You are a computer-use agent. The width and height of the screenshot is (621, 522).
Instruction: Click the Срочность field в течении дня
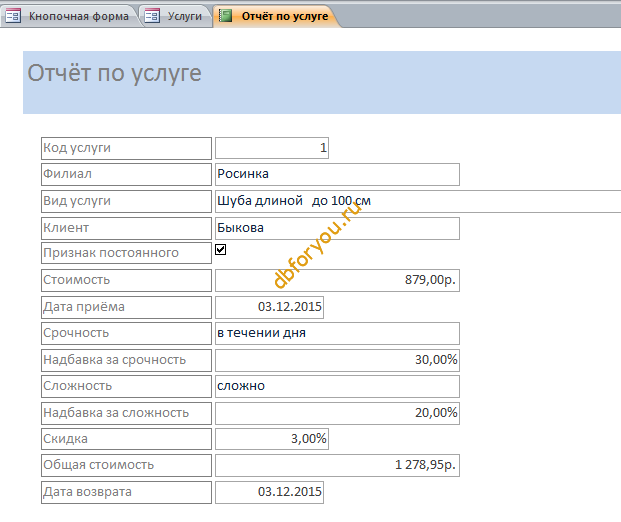click(x=337, y=333)
